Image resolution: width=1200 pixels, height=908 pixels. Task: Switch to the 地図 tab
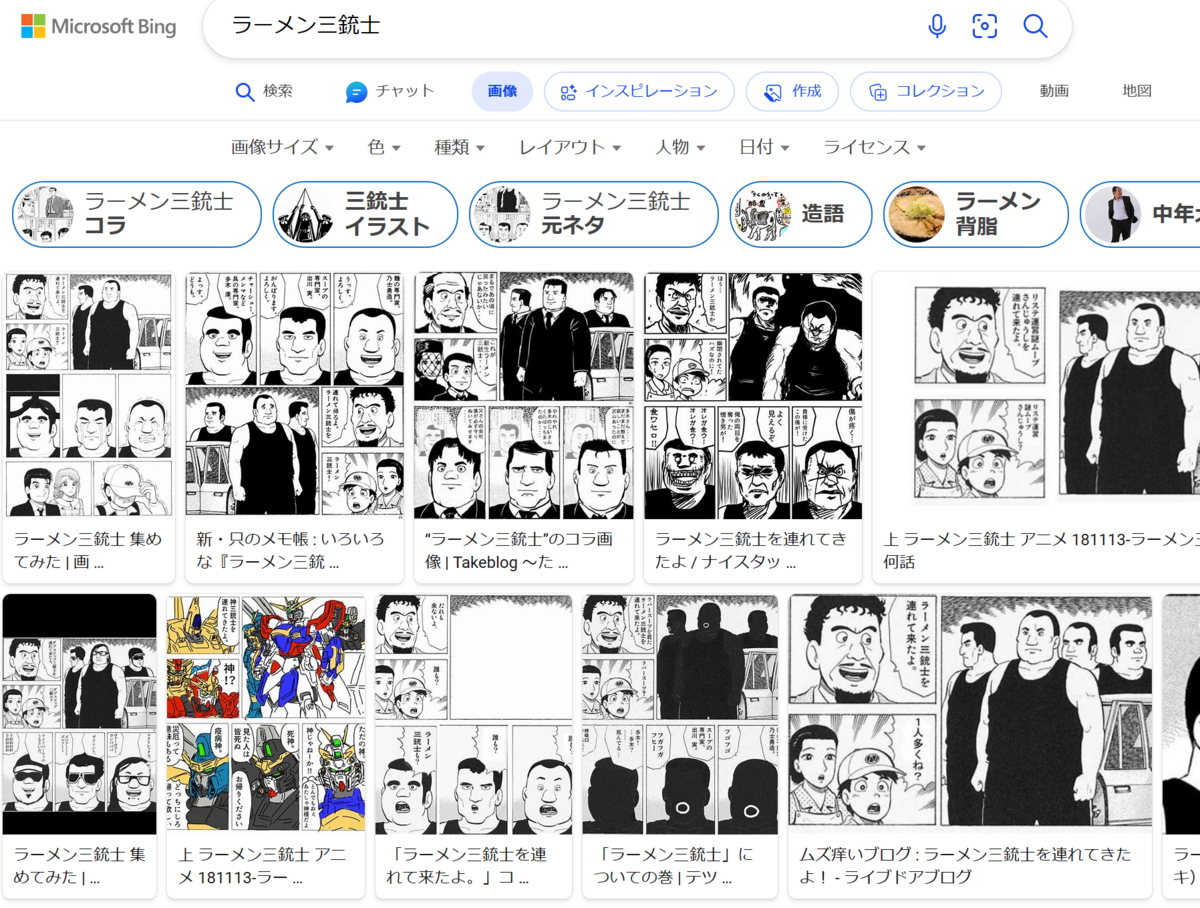click(x=1137, y=91)
